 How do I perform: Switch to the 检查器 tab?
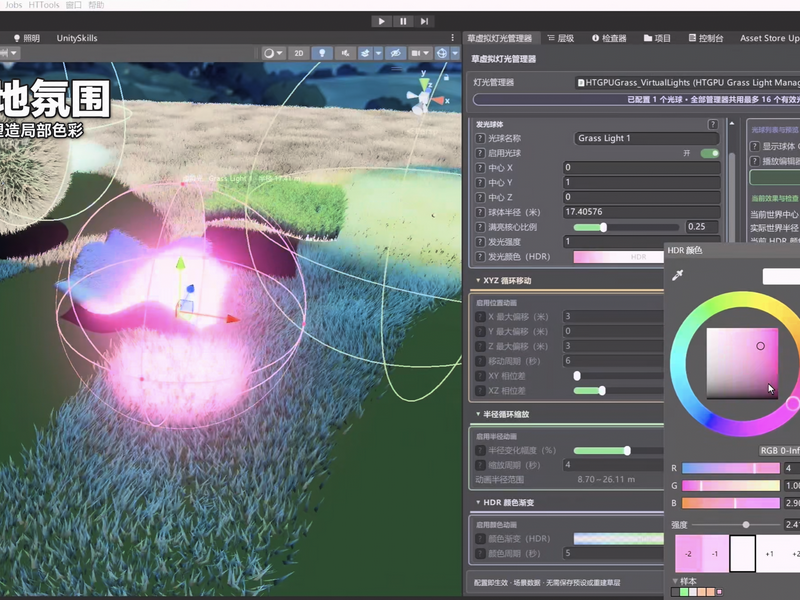point(609,38)
